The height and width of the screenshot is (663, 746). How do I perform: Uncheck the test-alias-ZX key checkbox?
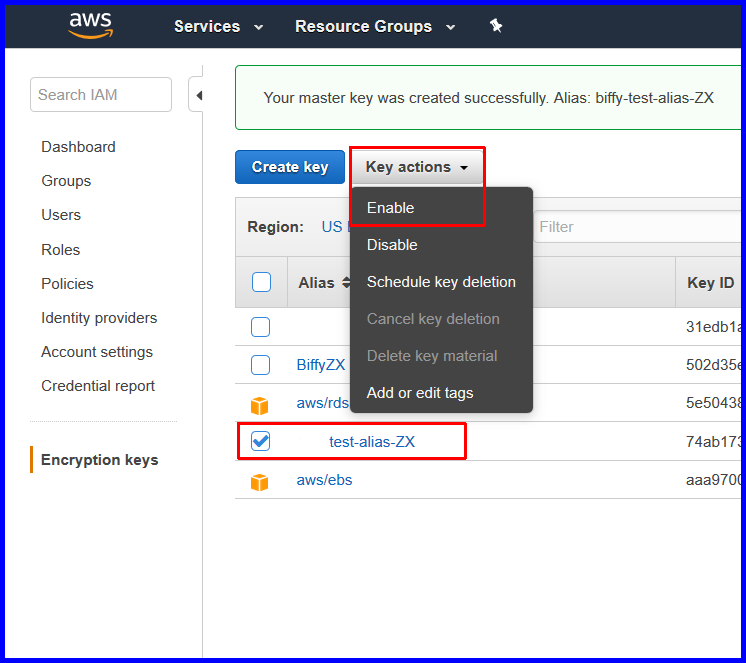point(260,441)
